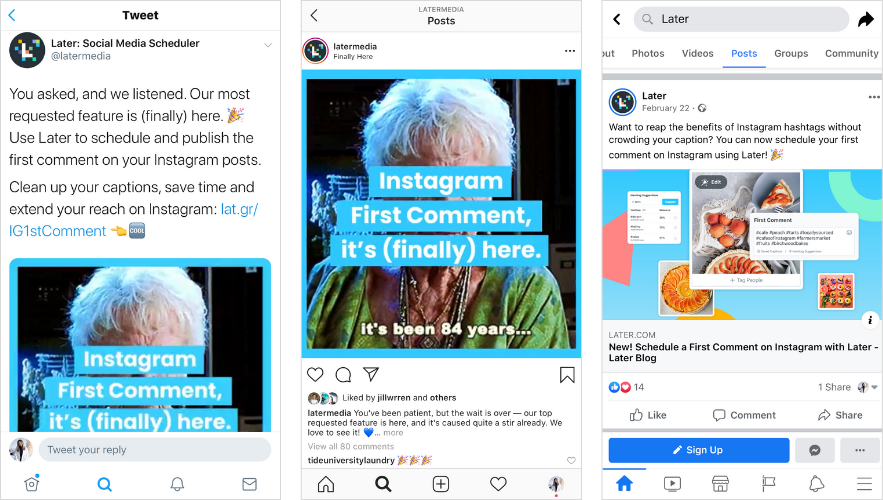883x500 pixels.
Task: Open Instagram post three-dot options menu
Action: pyautogui.click(x=570, y=51)
